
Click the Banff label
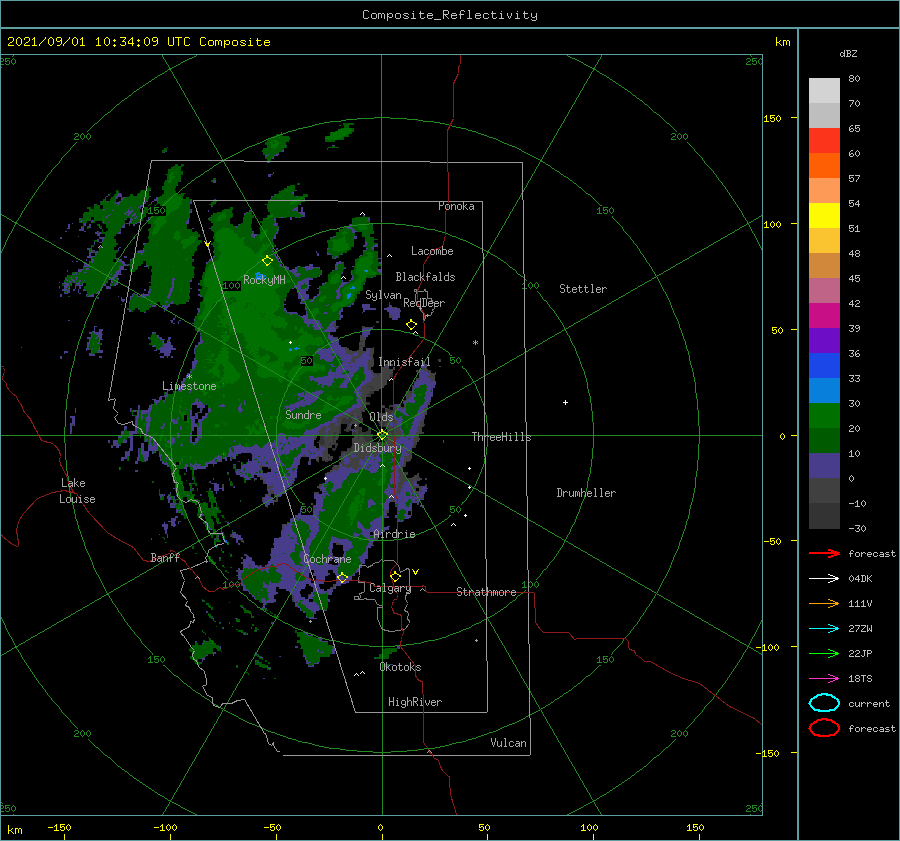165,557
